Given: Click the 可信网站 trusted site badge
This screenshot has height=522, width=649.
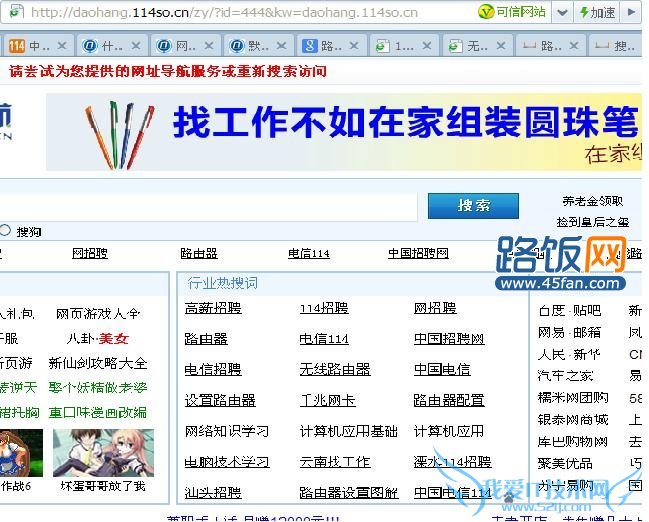Looking at the screenshot, I should (512, 12).
